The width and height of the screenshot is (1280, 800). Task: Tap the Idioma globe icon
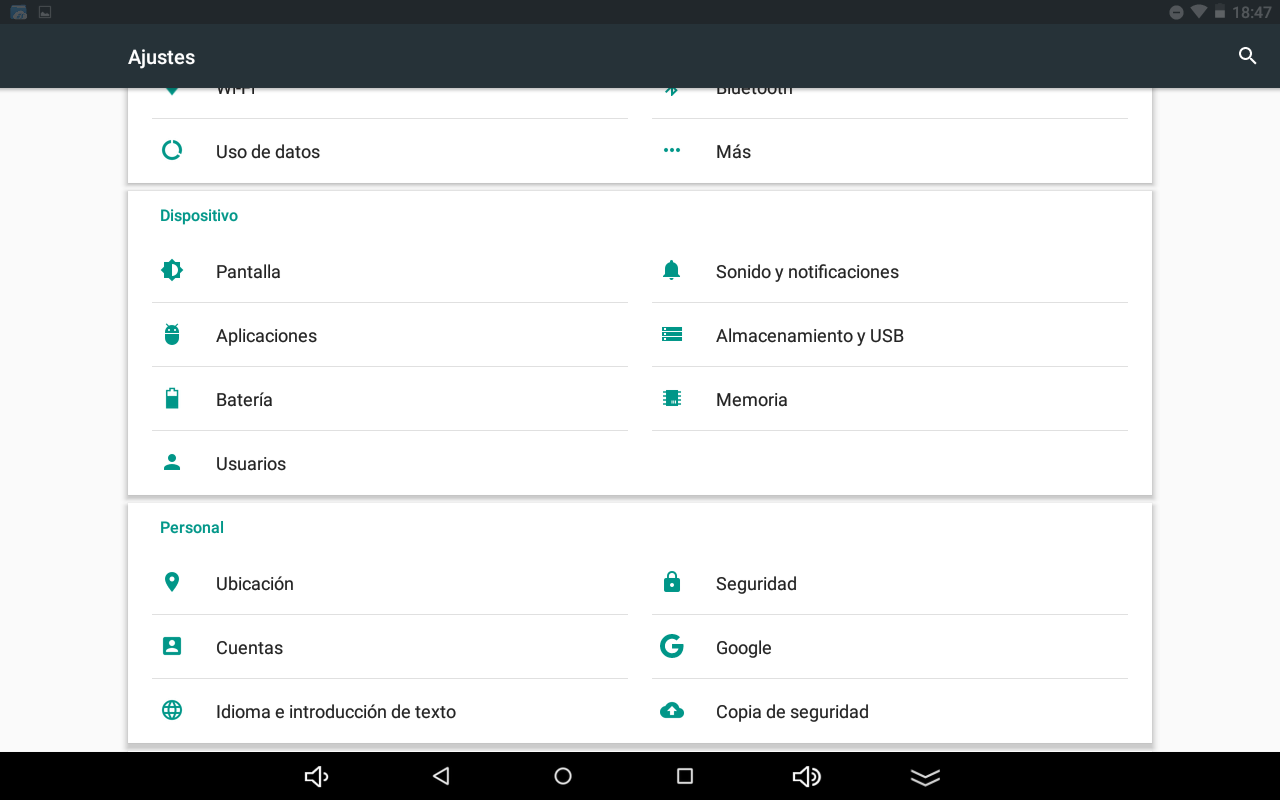[172, 710]
